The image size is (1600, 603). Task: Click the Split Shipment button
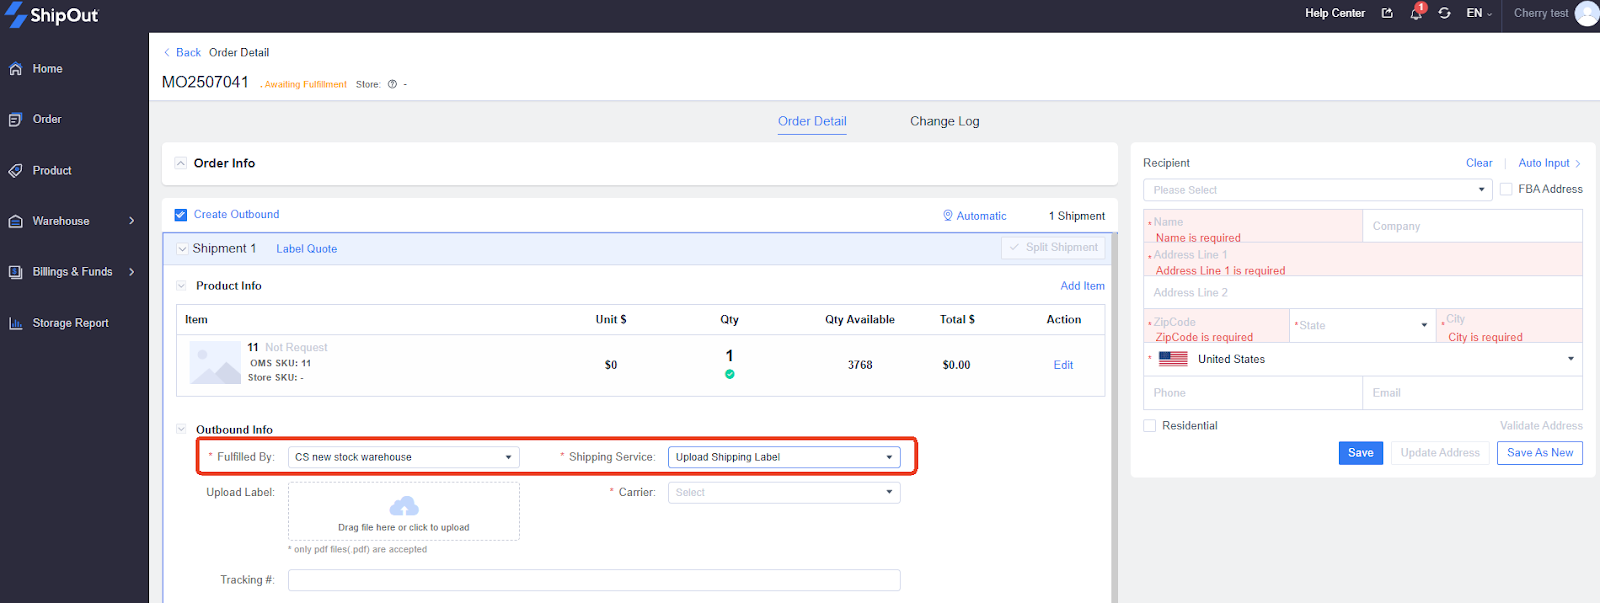point(1053,248)
